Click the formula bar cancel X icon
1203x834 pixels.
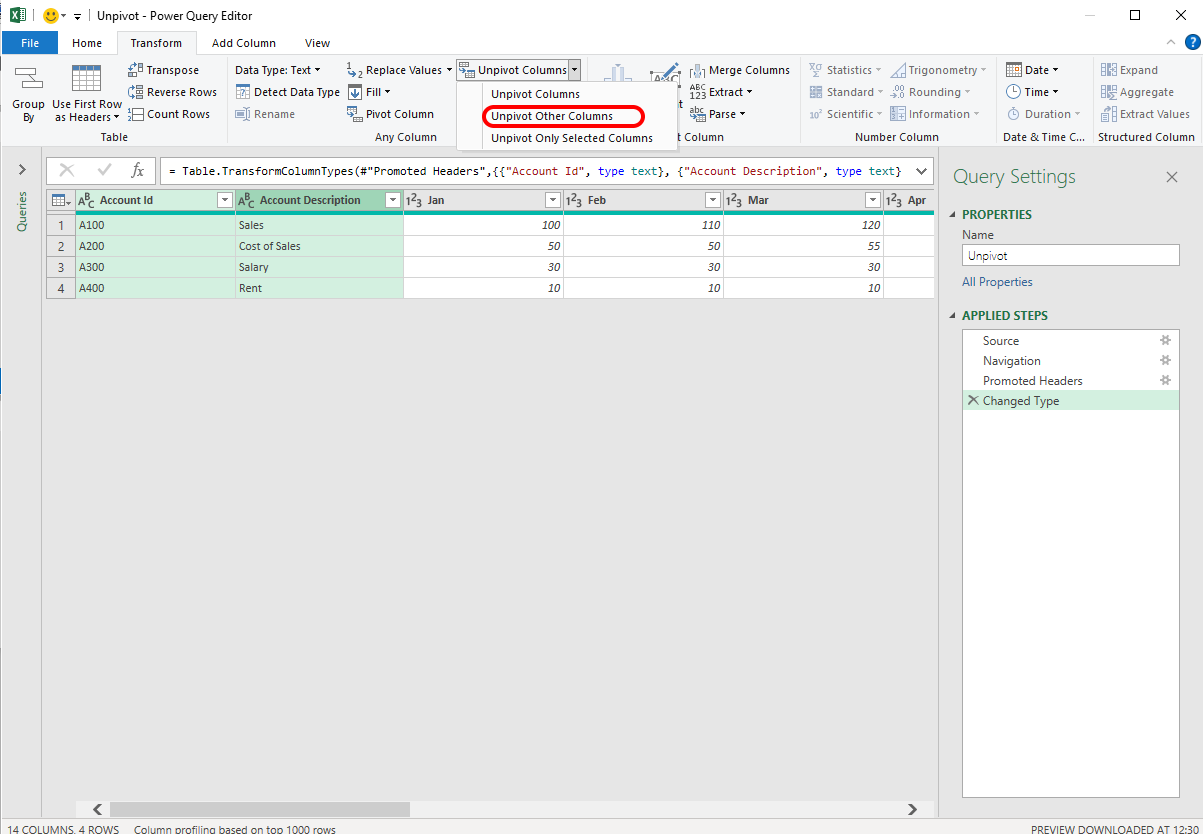[67, 171]
